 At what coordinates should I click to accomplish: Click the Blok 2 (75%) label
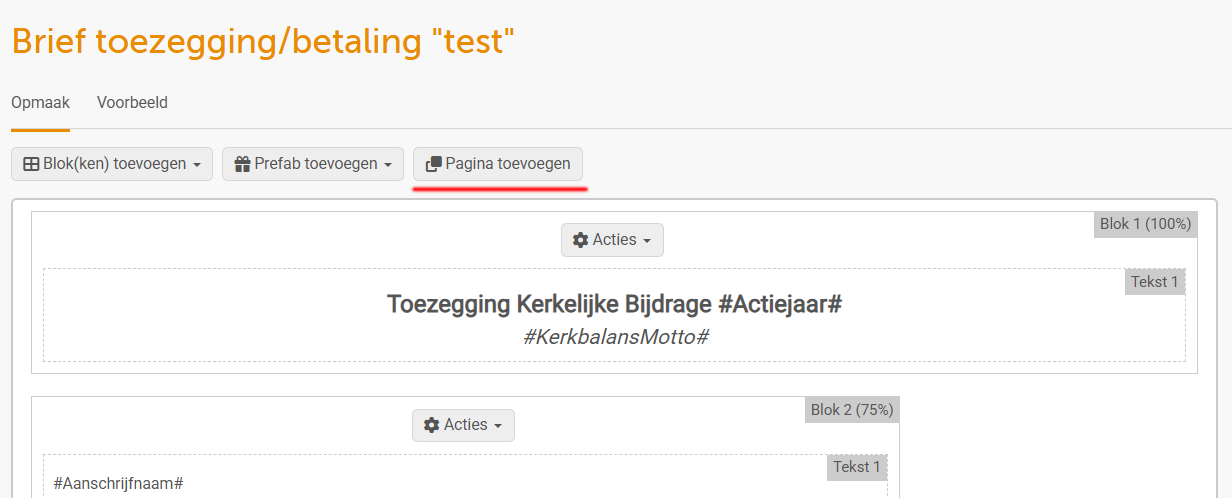852,409
